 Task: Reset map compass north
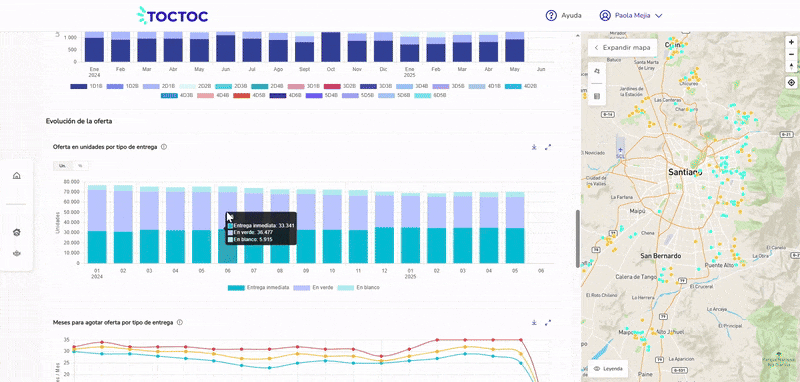pyautogui.click(x=791, y=66)
